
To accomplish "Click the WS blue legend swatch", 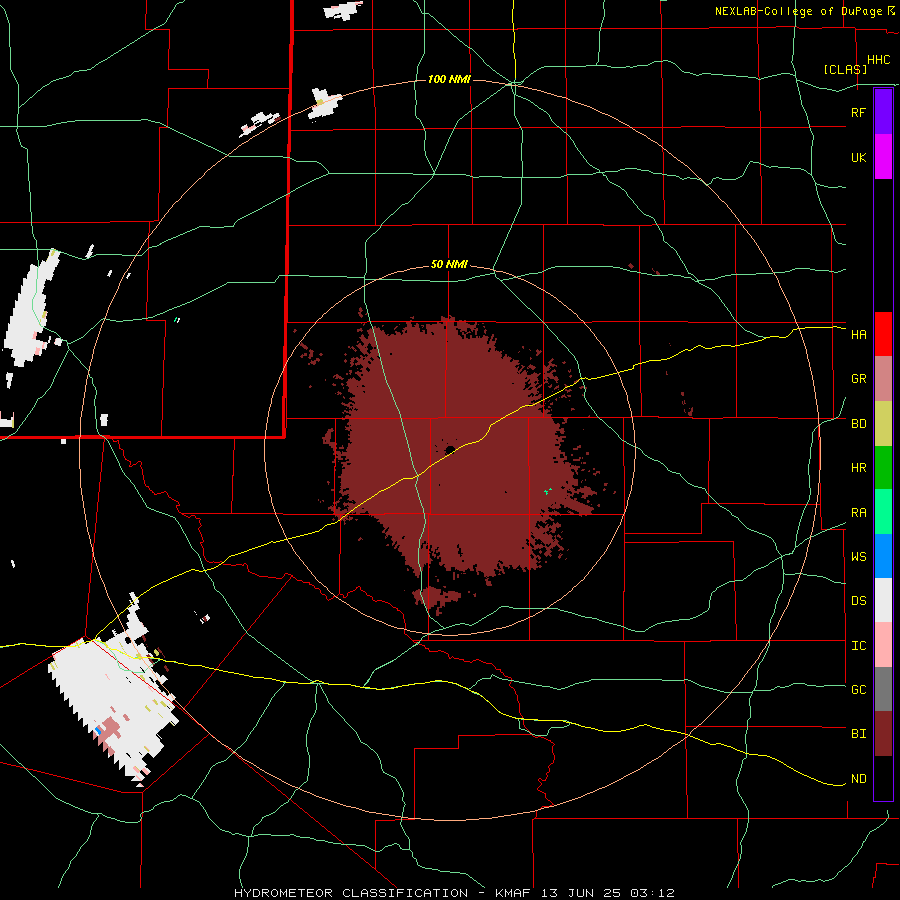I will [x=883, y=556].
